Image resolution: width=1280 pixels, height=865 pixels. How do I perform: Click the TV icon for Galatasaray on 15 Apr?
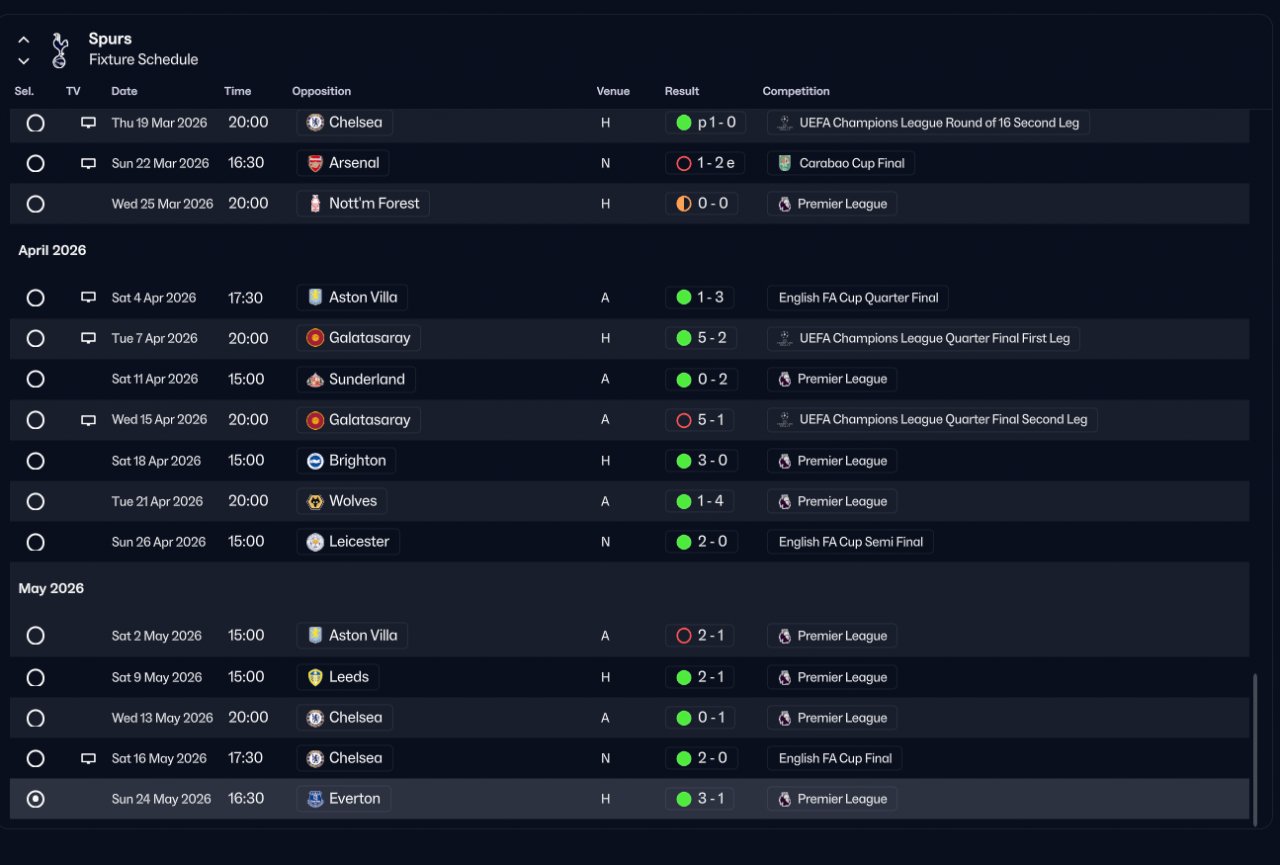point(88,420)
